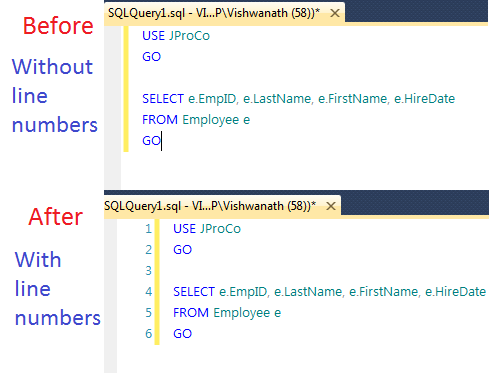
Task: Close the top SQLQuery1.sql tab
Action: (x=335, y=13)
